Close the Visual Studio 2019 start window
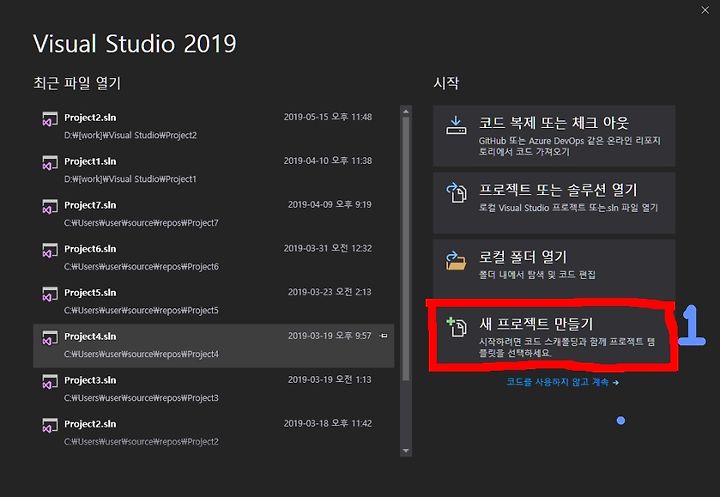The width and height of the screenshot is (720, 497). tap(705, 10)
